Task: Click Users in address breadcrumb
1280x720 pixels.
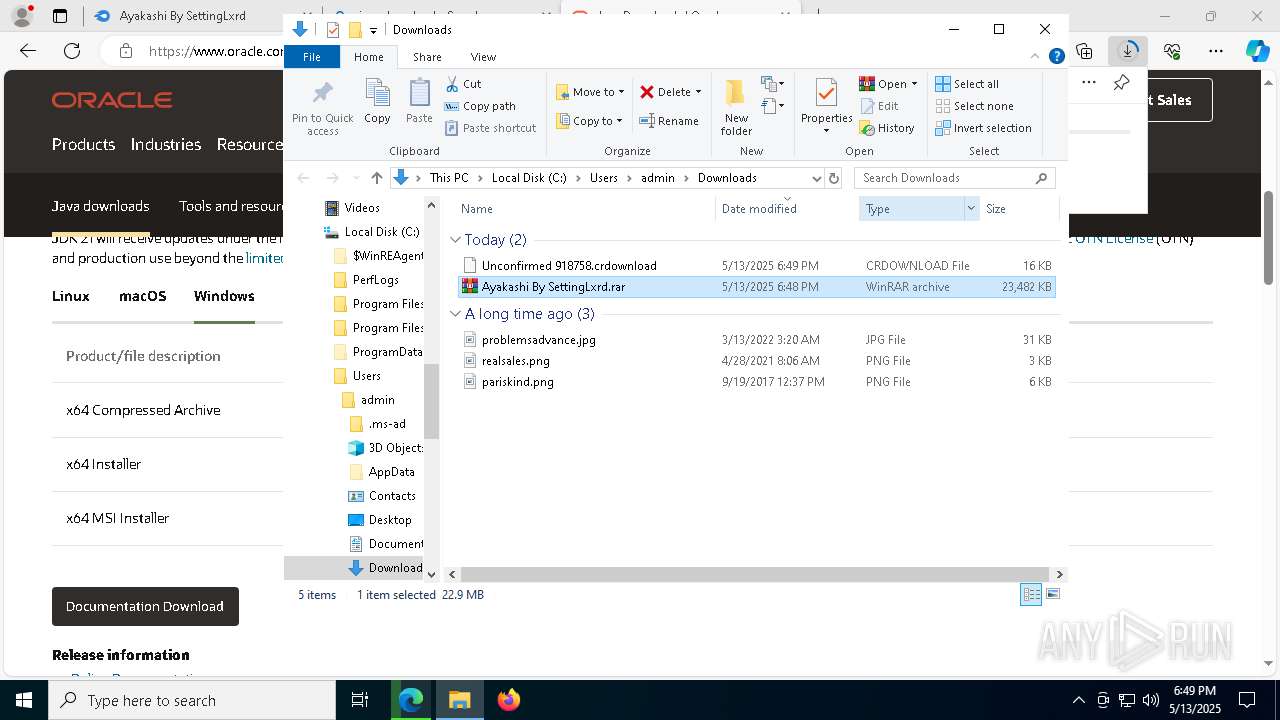Action: 603,178
